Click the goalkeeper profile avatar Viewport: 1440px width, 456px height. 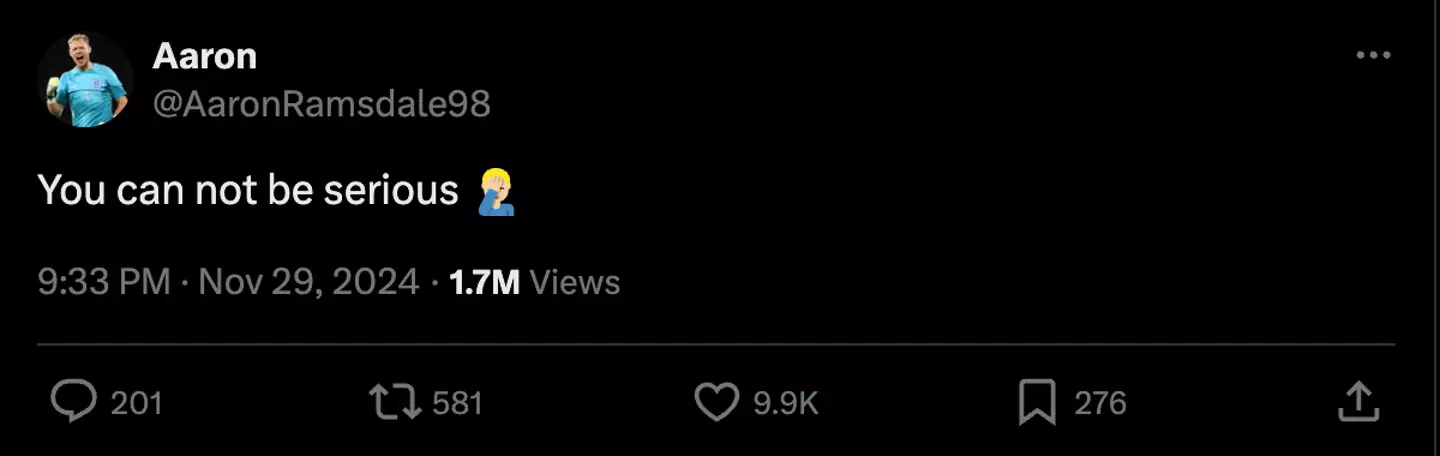coord(86,80)
